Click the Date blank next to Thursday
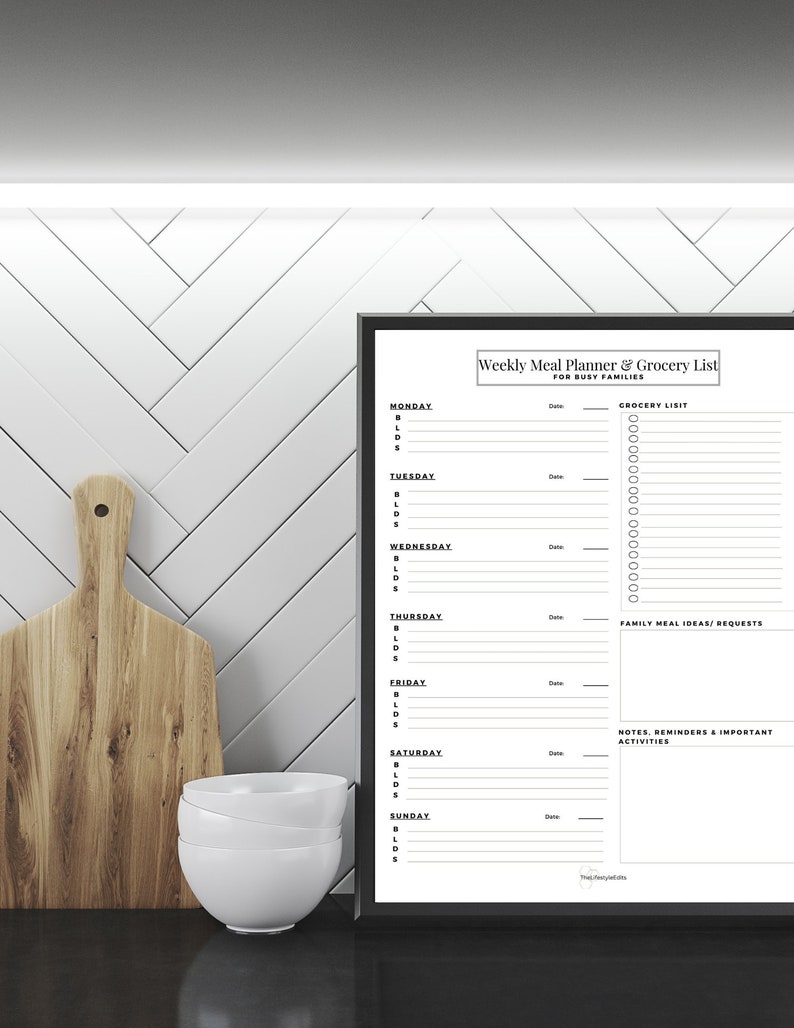This screenshot has height=1028, width=794. tap(595, 618)
